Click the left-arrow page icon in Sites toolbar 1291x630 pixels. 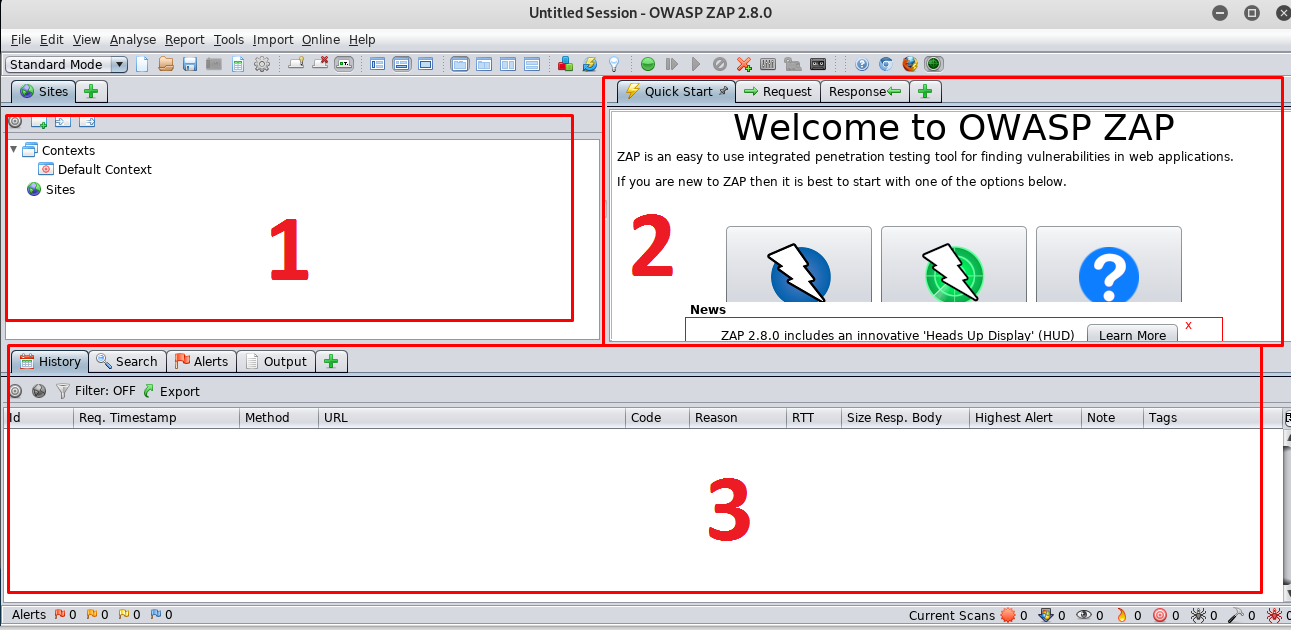pyautogui.click(x=63, y=122)
